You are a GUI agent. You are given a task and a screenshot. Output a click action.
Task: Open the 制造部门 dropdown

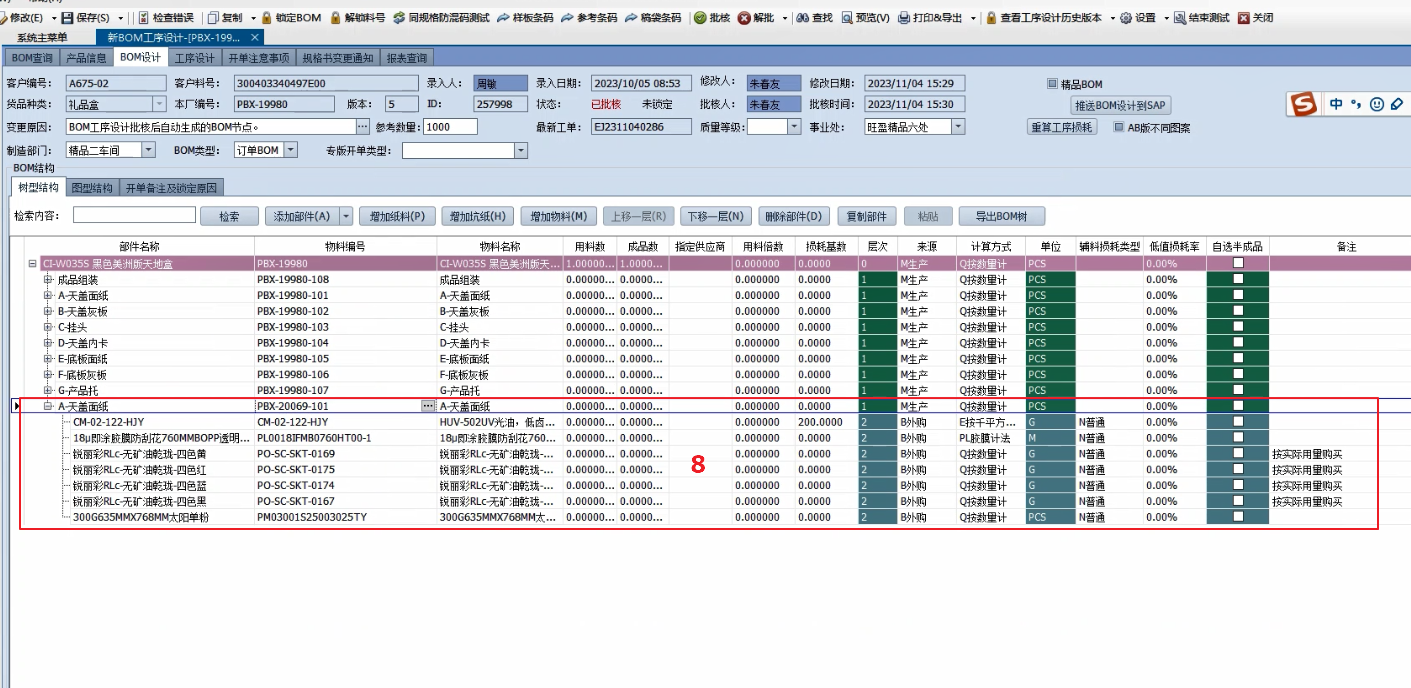(149, 150)
